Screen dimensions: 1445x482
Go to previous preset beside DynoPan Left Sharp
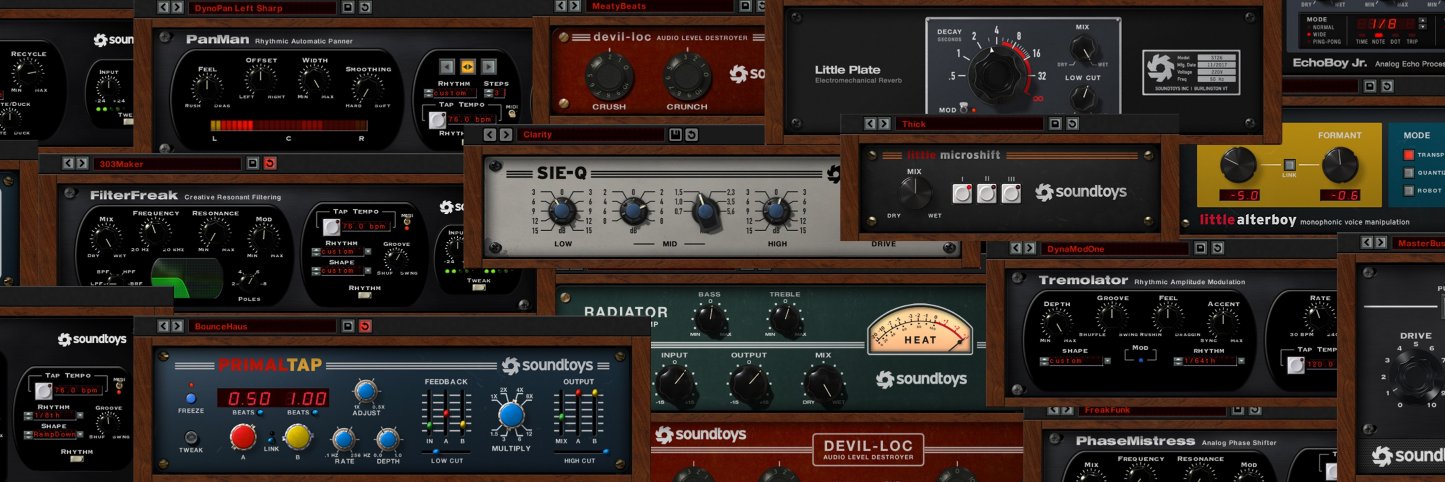164,7
